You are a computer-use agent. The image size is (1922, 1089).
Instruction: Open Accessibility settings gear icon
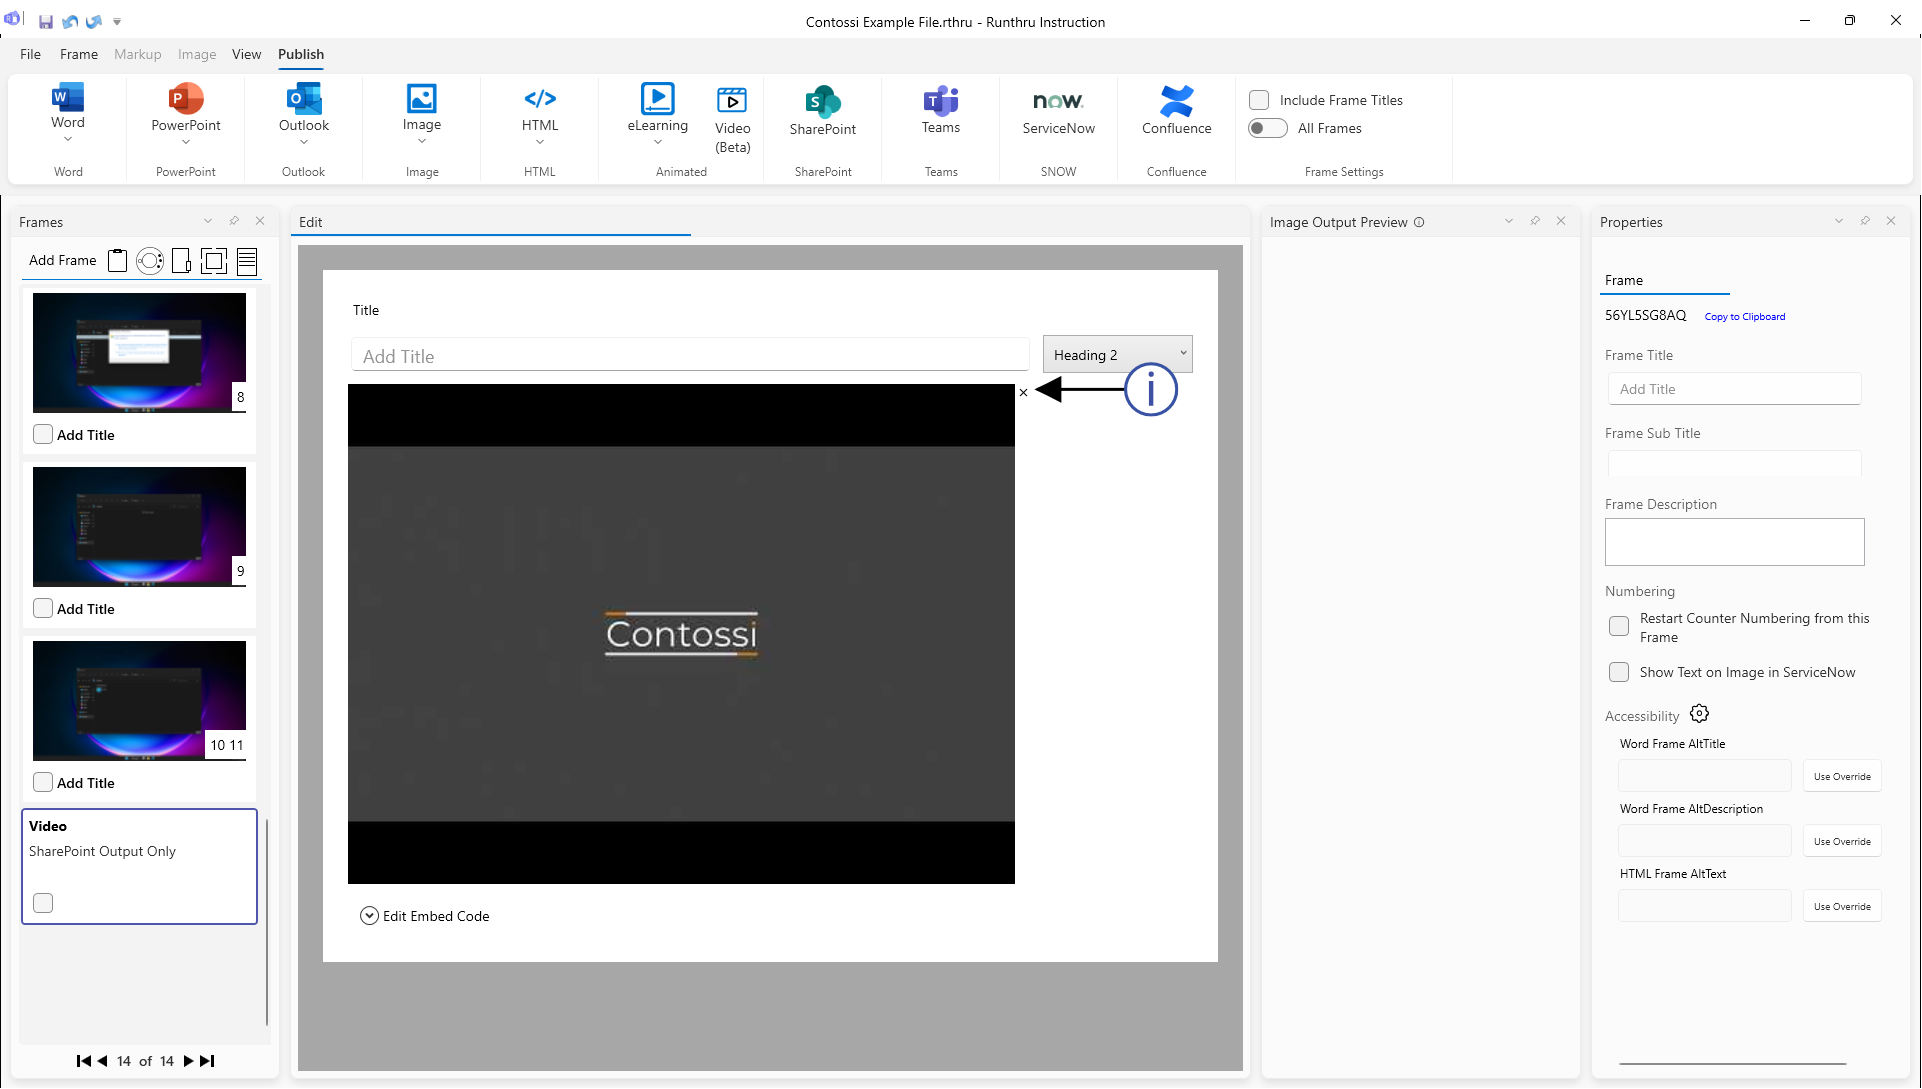[x=1699, y=714]
